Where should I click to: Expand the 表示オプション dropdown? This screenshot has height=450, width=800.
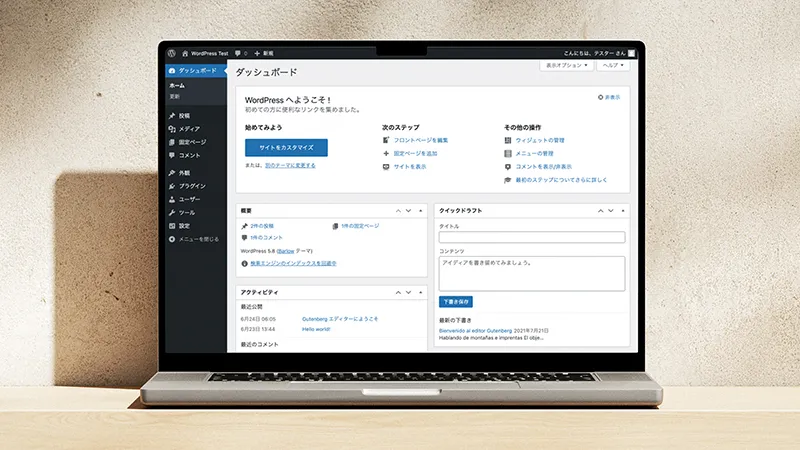566,65
